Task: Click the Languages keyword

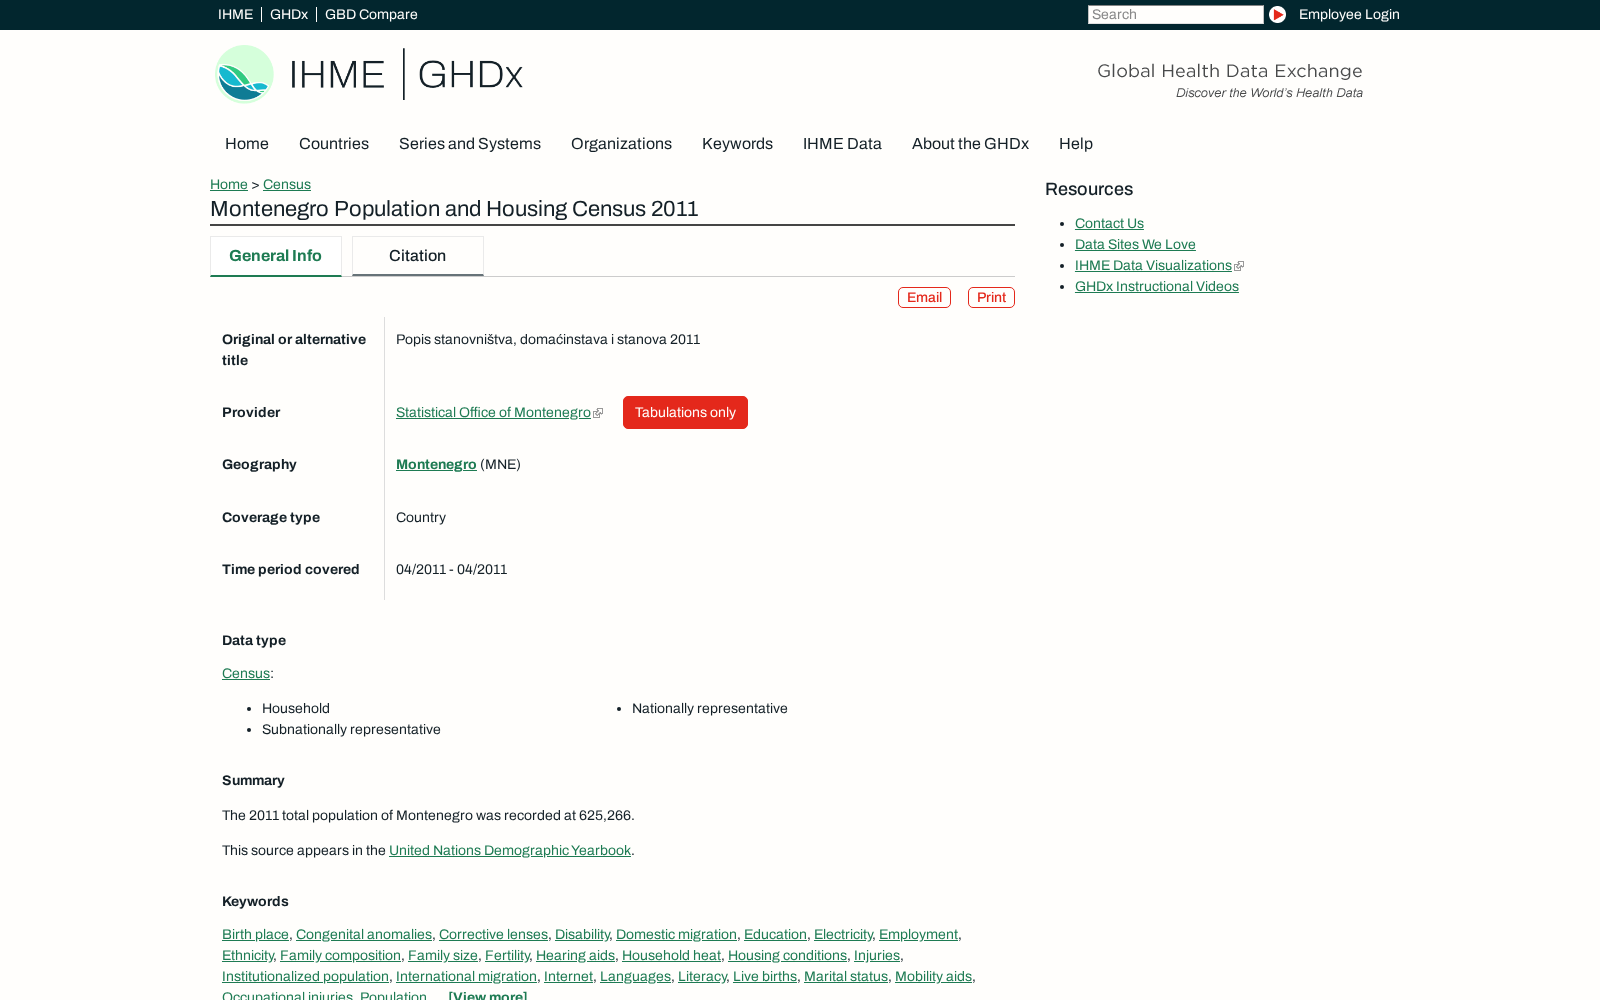Action: point(635,976)
